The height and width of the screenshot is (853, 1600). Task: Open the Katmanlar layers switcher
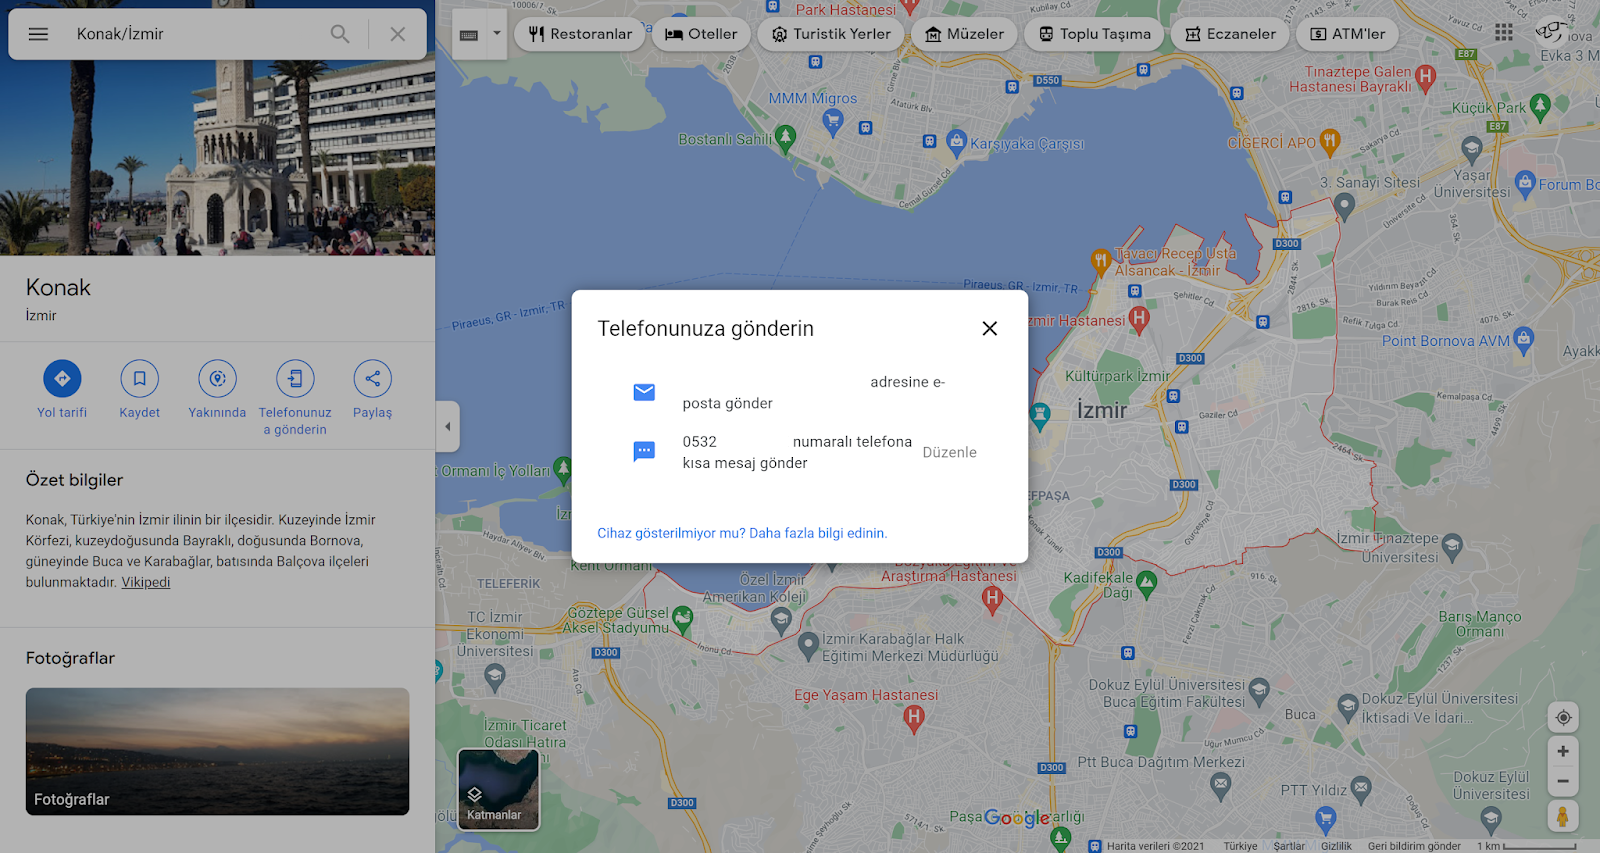coord(498,790)
